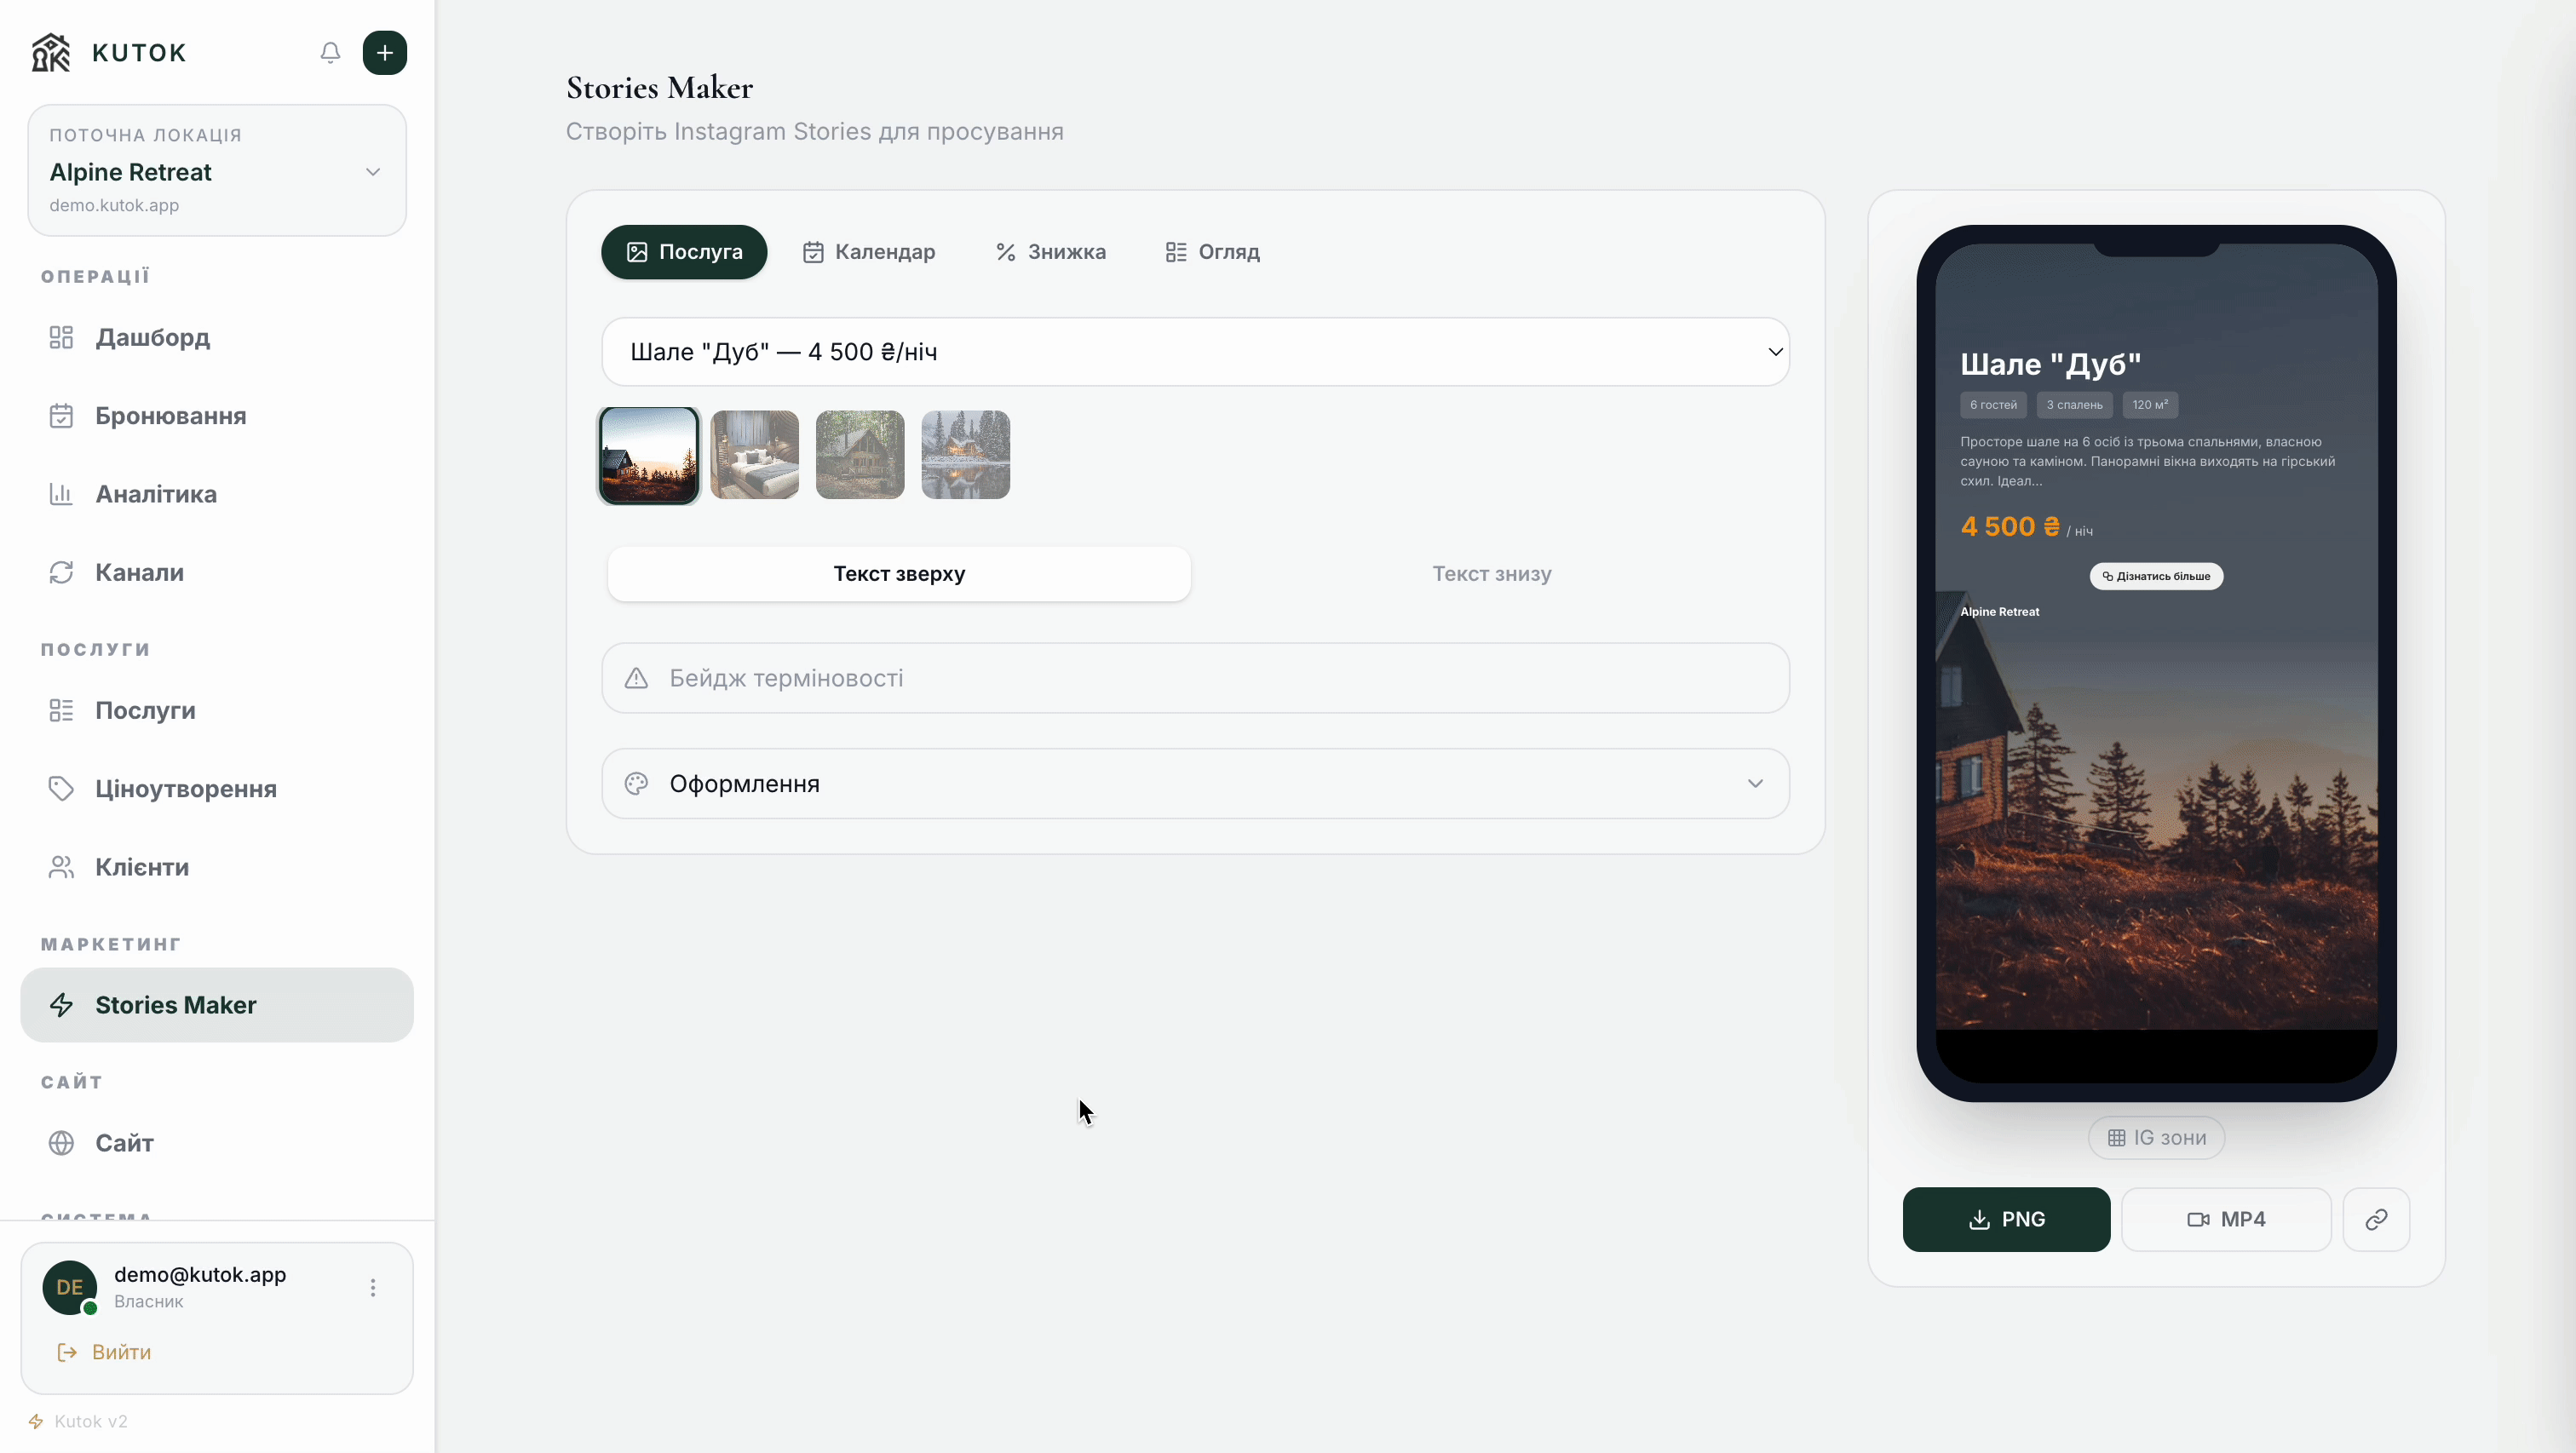
Task: Open Бронювання in sidebar
Action: coord(217,416)
